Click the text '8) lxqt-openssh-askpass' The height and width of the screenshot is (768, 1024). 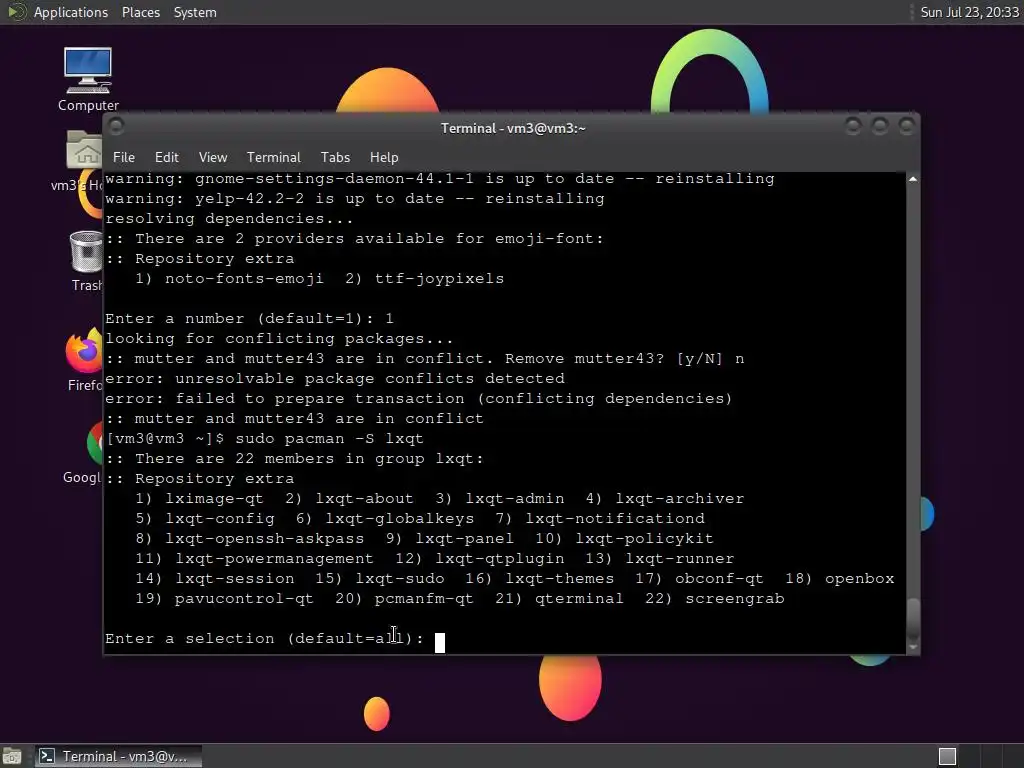[249, 539]
